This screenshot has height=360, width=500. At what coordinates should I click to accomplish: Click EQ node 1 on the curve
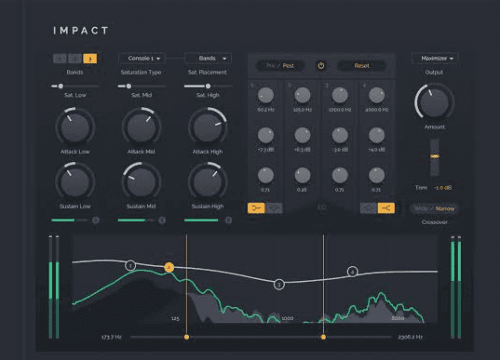(130, 265)
